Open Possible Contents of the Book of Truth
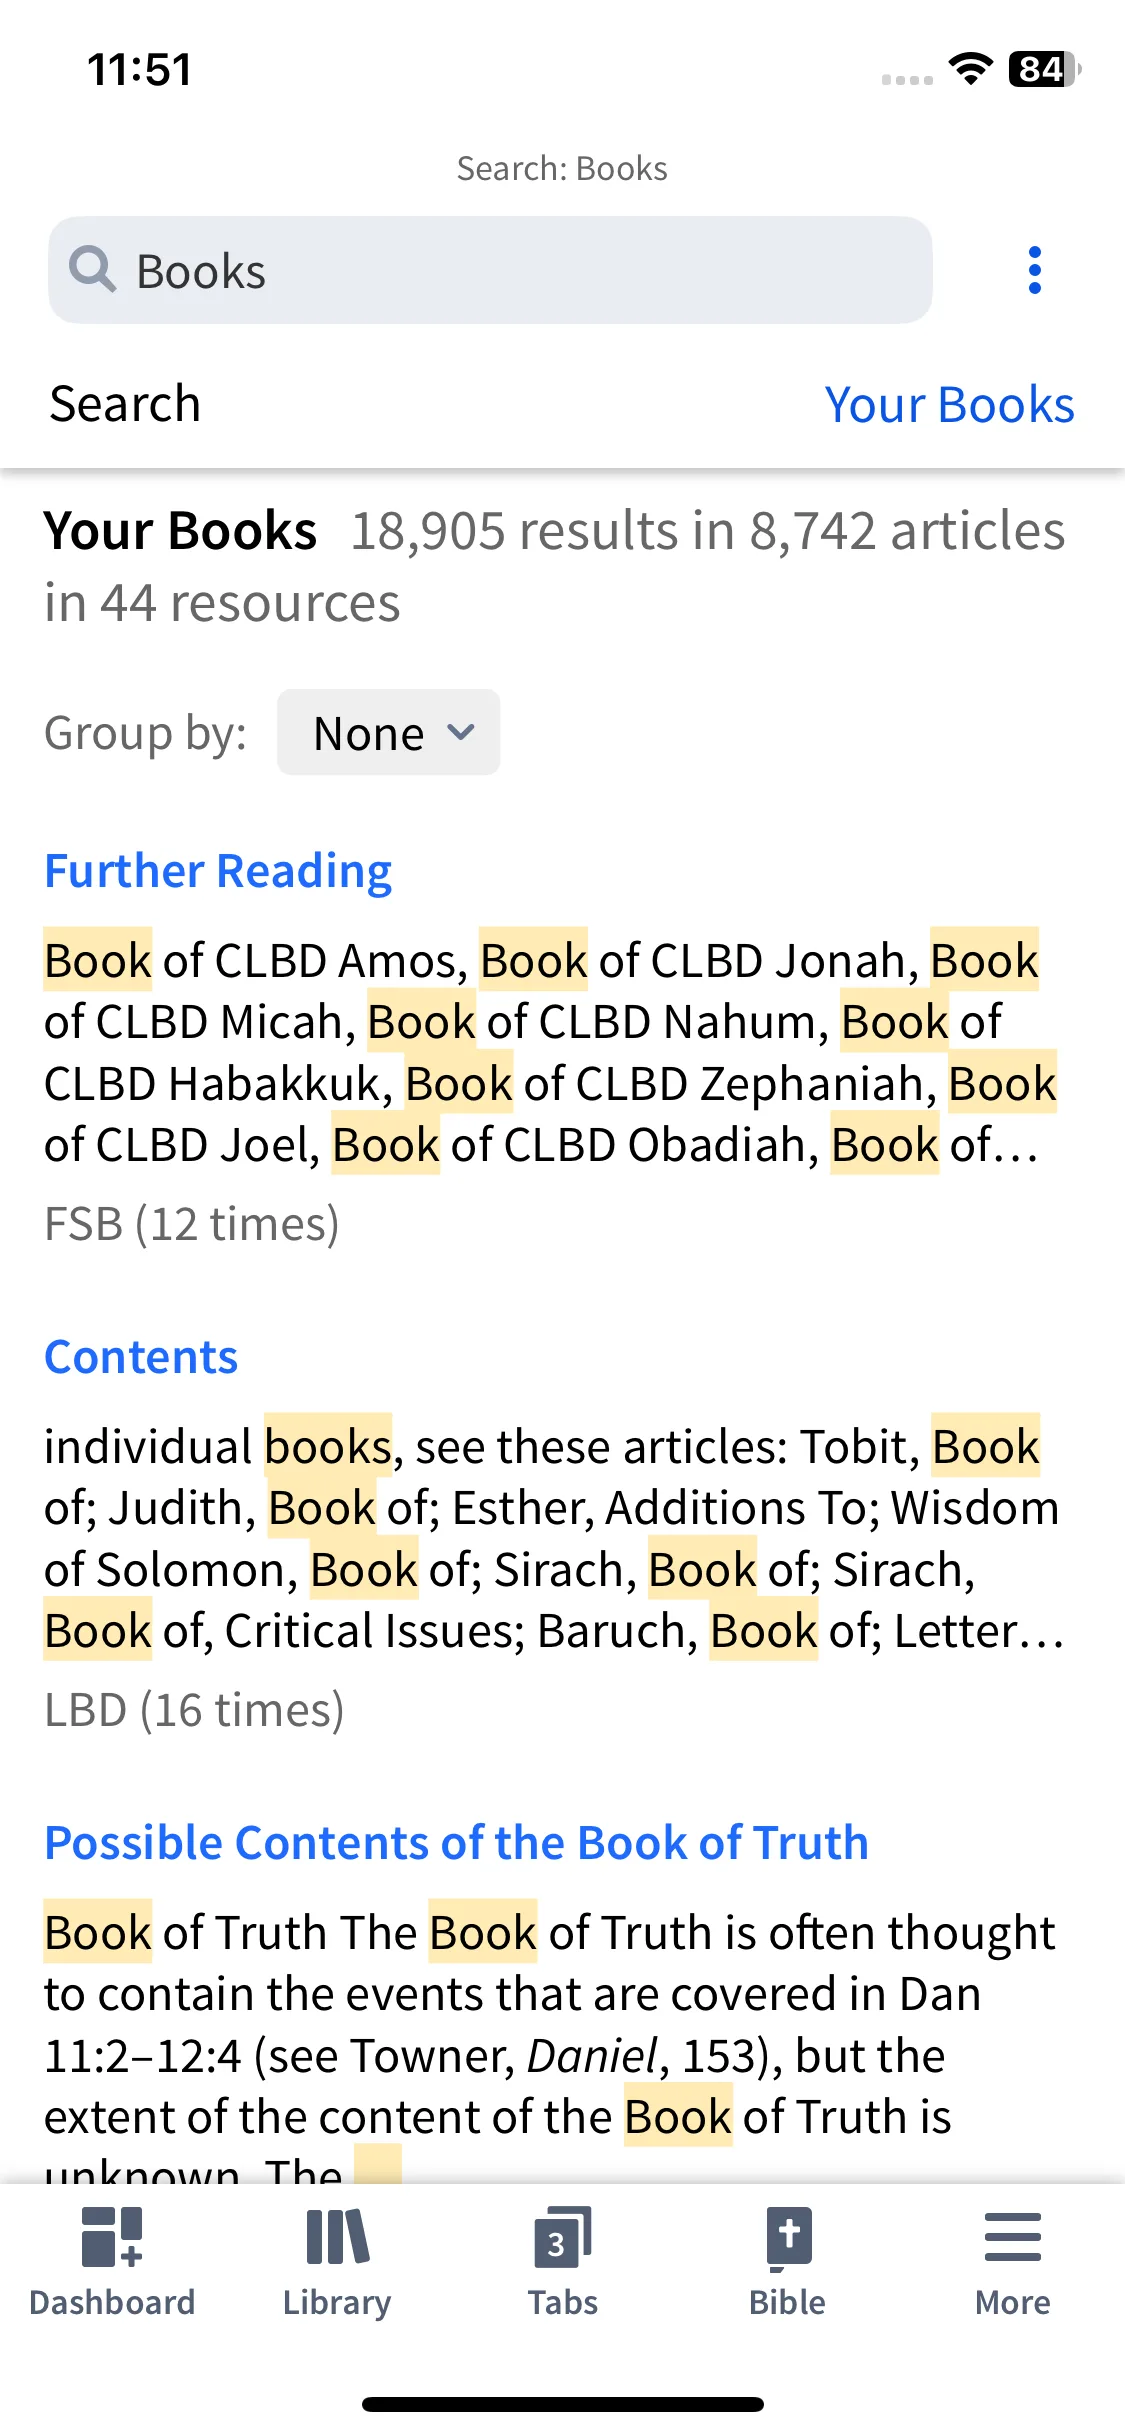 456,1843
